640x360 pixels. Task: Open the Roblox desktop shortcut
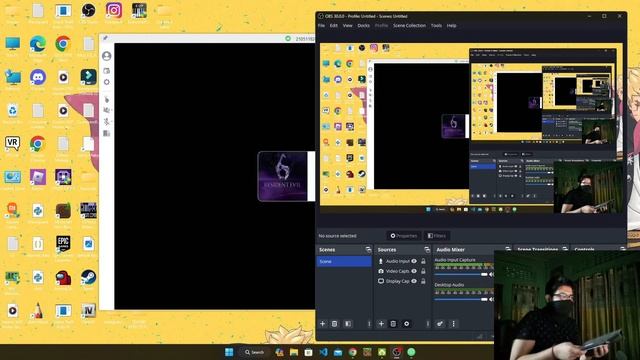38,177
